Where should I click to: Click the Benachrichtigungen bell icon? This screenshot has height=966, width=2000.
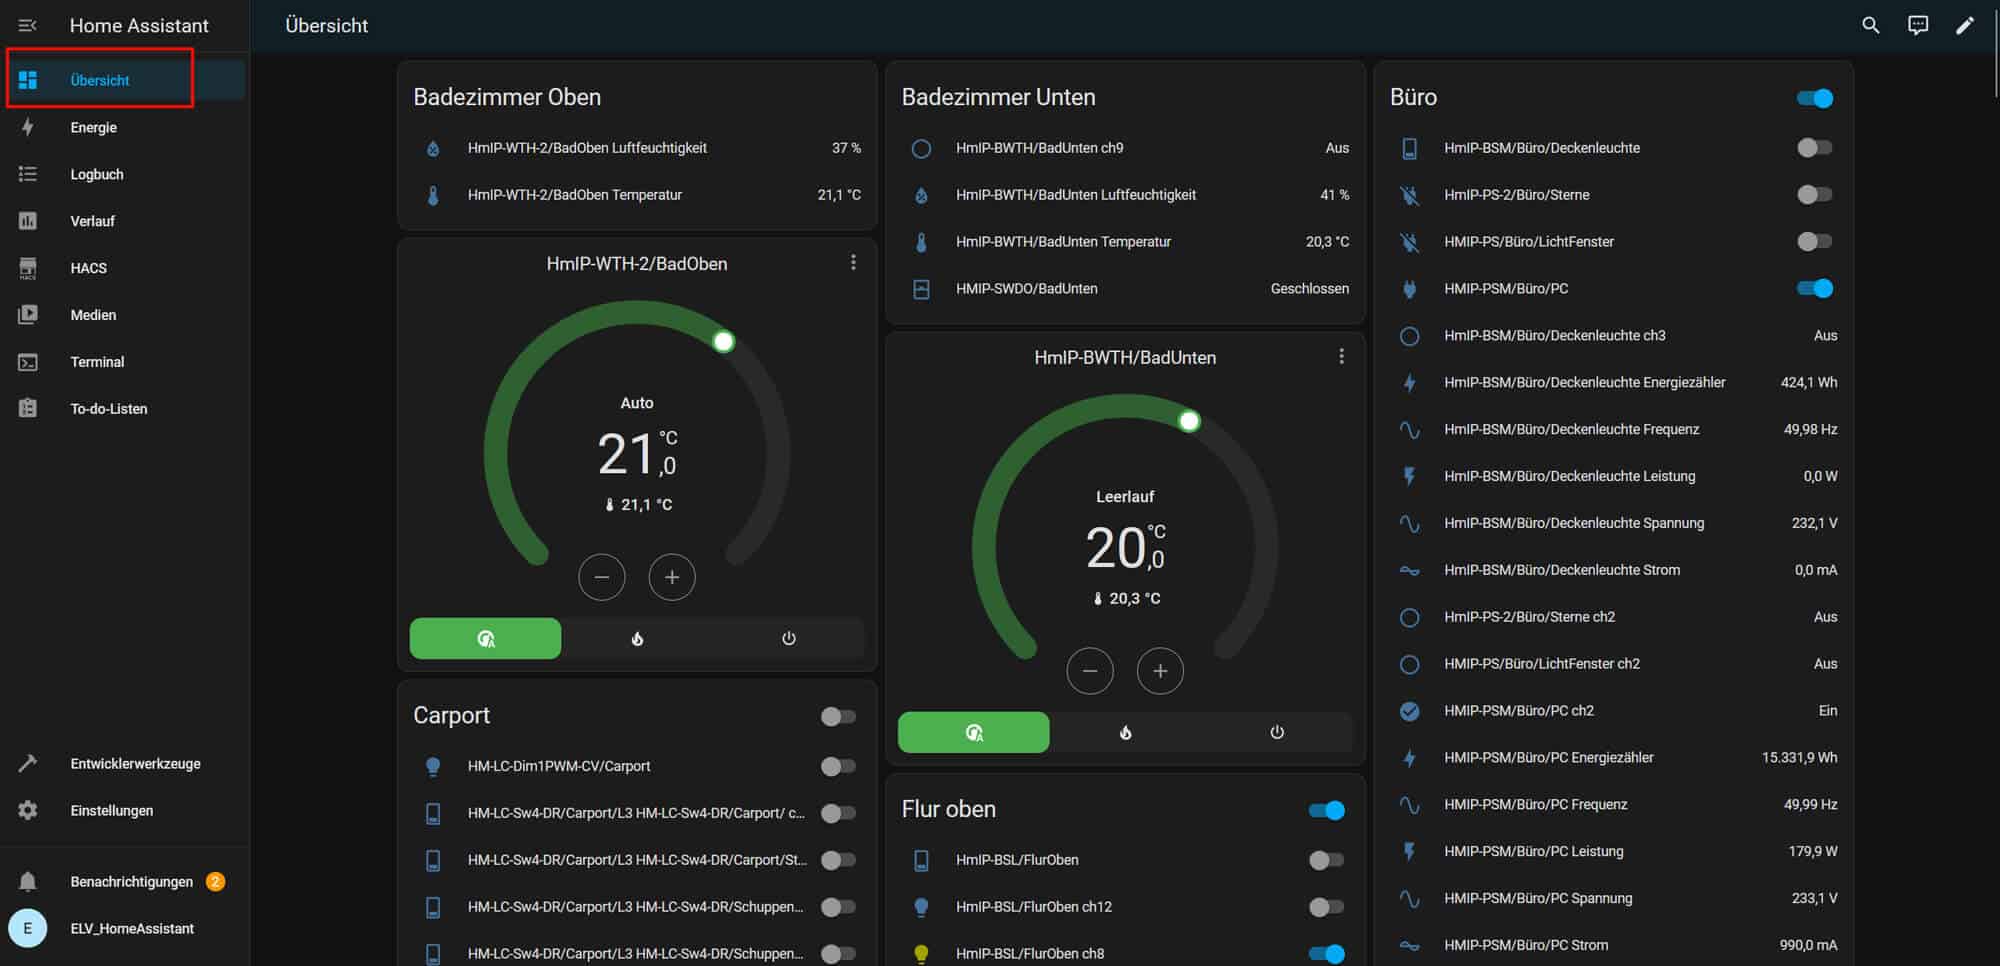point(28,881)
